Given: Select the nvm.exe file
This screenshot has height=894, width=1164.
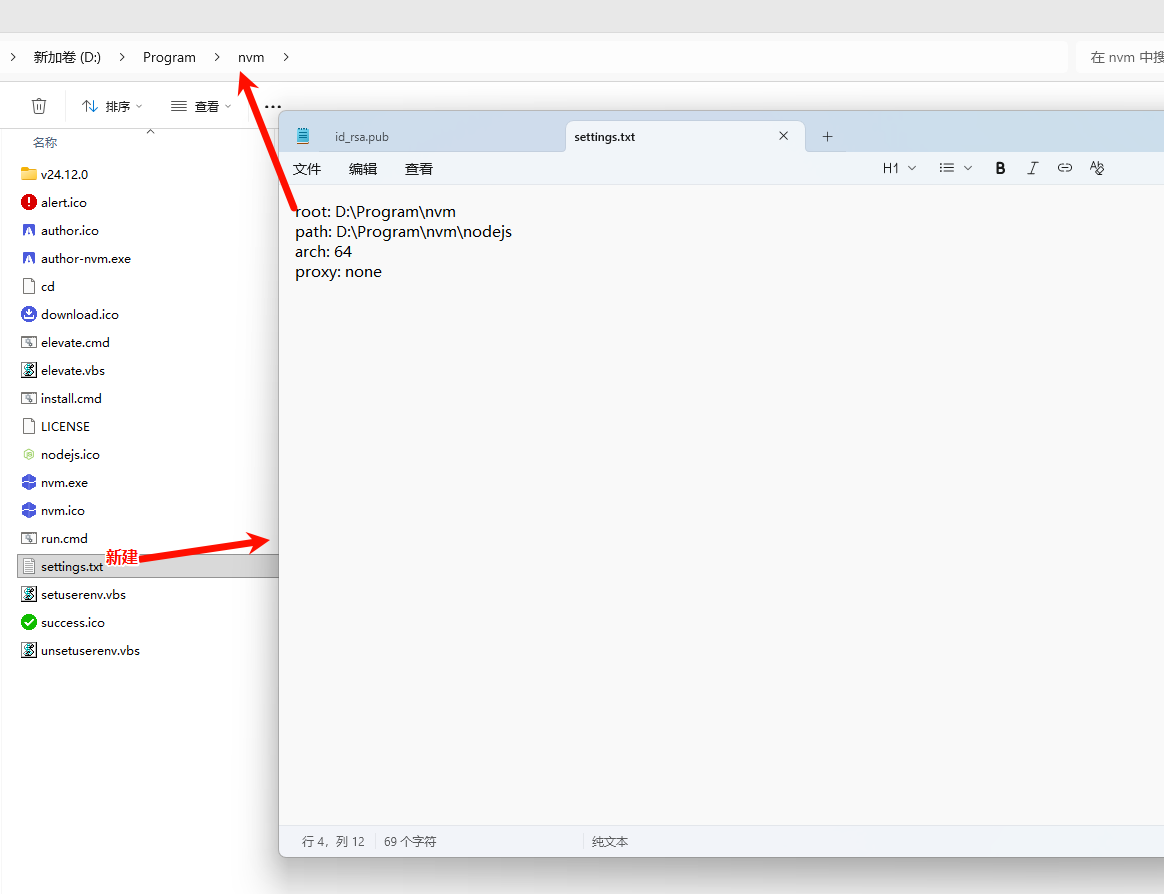Looking at the screenshot, I should tap(64, 482).
